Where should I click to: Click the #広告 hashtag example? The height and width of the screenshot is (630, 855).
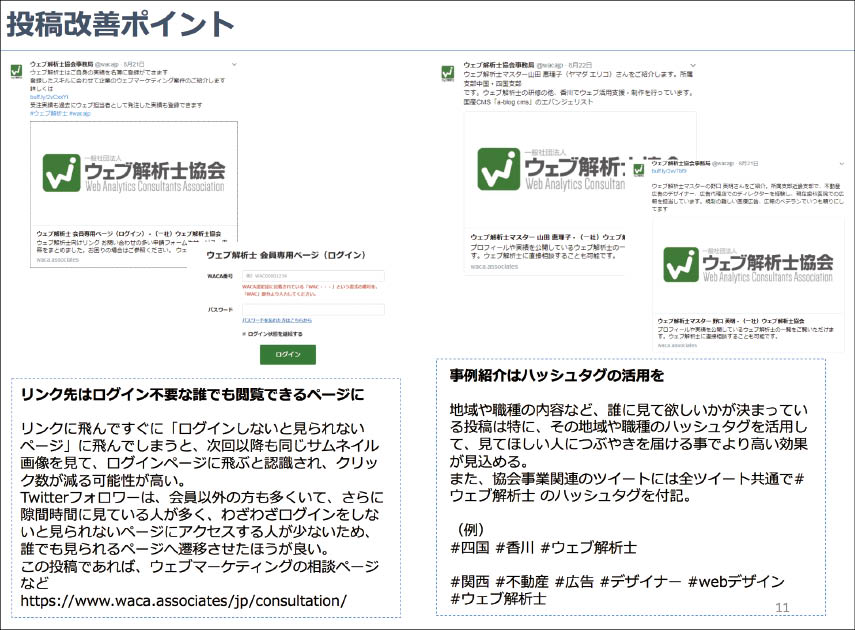574,581
